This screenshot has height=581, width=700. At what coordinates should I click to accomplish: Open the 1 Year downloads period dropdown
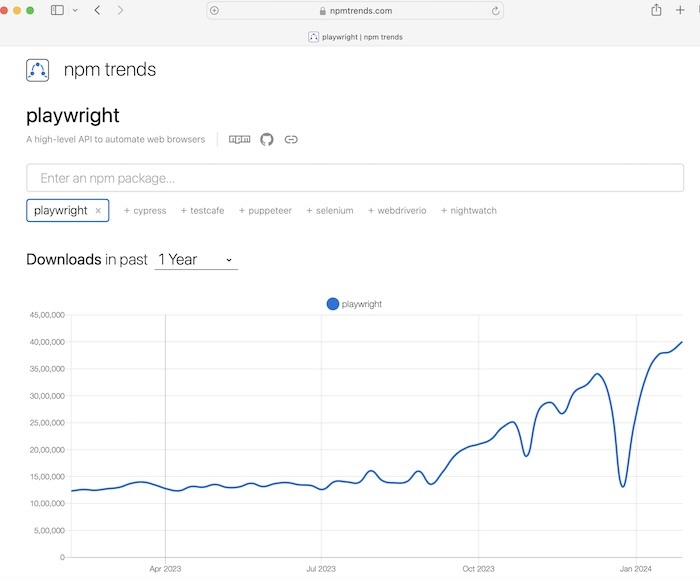click(196, 260)
